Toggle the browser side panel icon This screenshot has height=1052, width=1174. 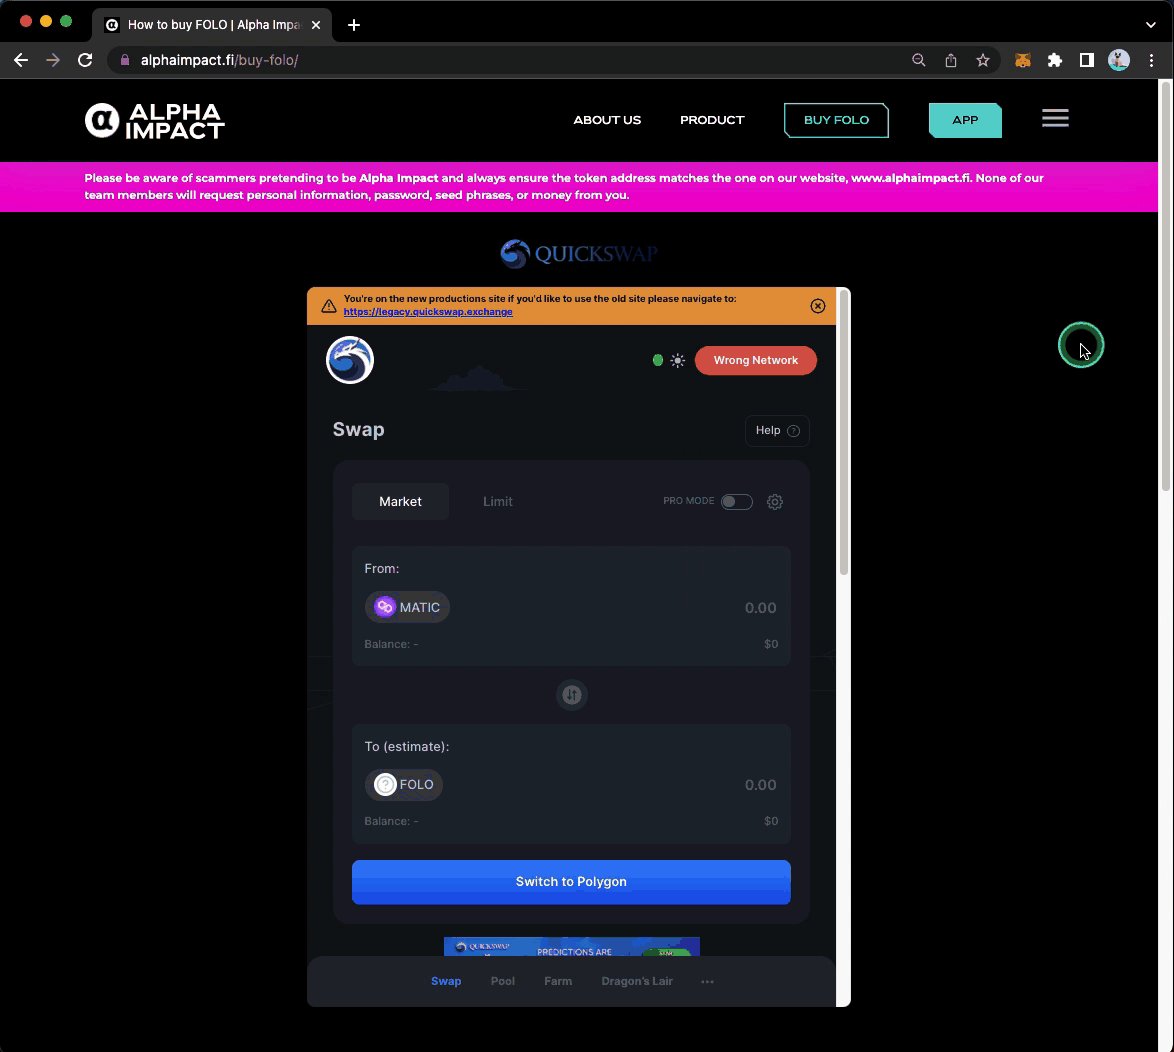[1086, 61]
